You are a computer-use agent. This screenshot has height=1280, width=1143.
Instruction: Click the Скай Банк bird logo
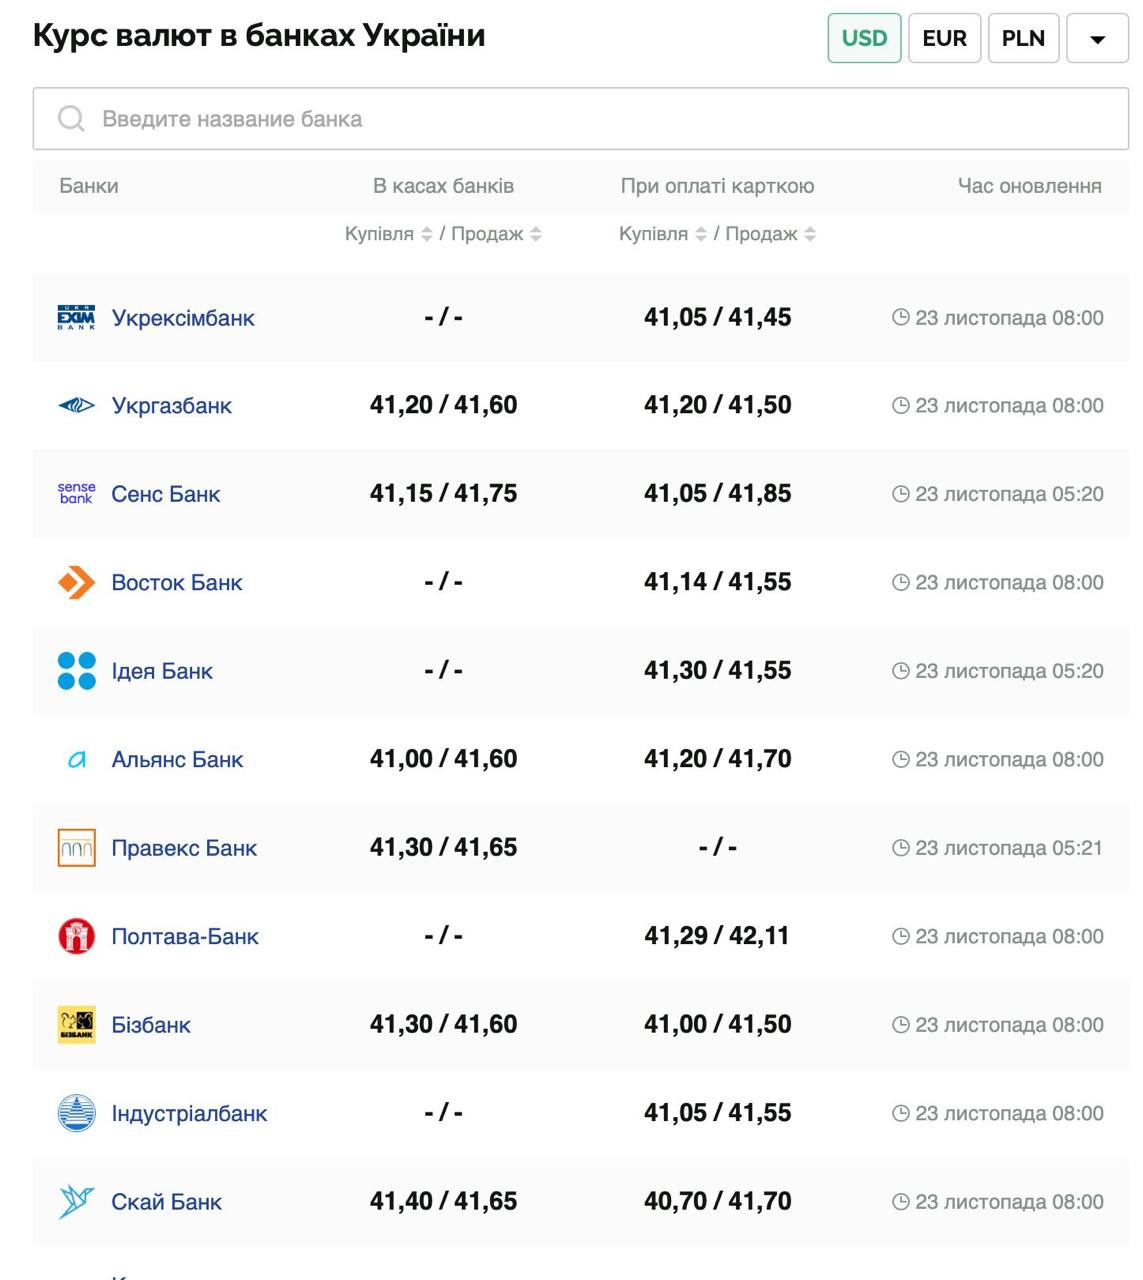pyautogui.click(x=76, y=1202)
